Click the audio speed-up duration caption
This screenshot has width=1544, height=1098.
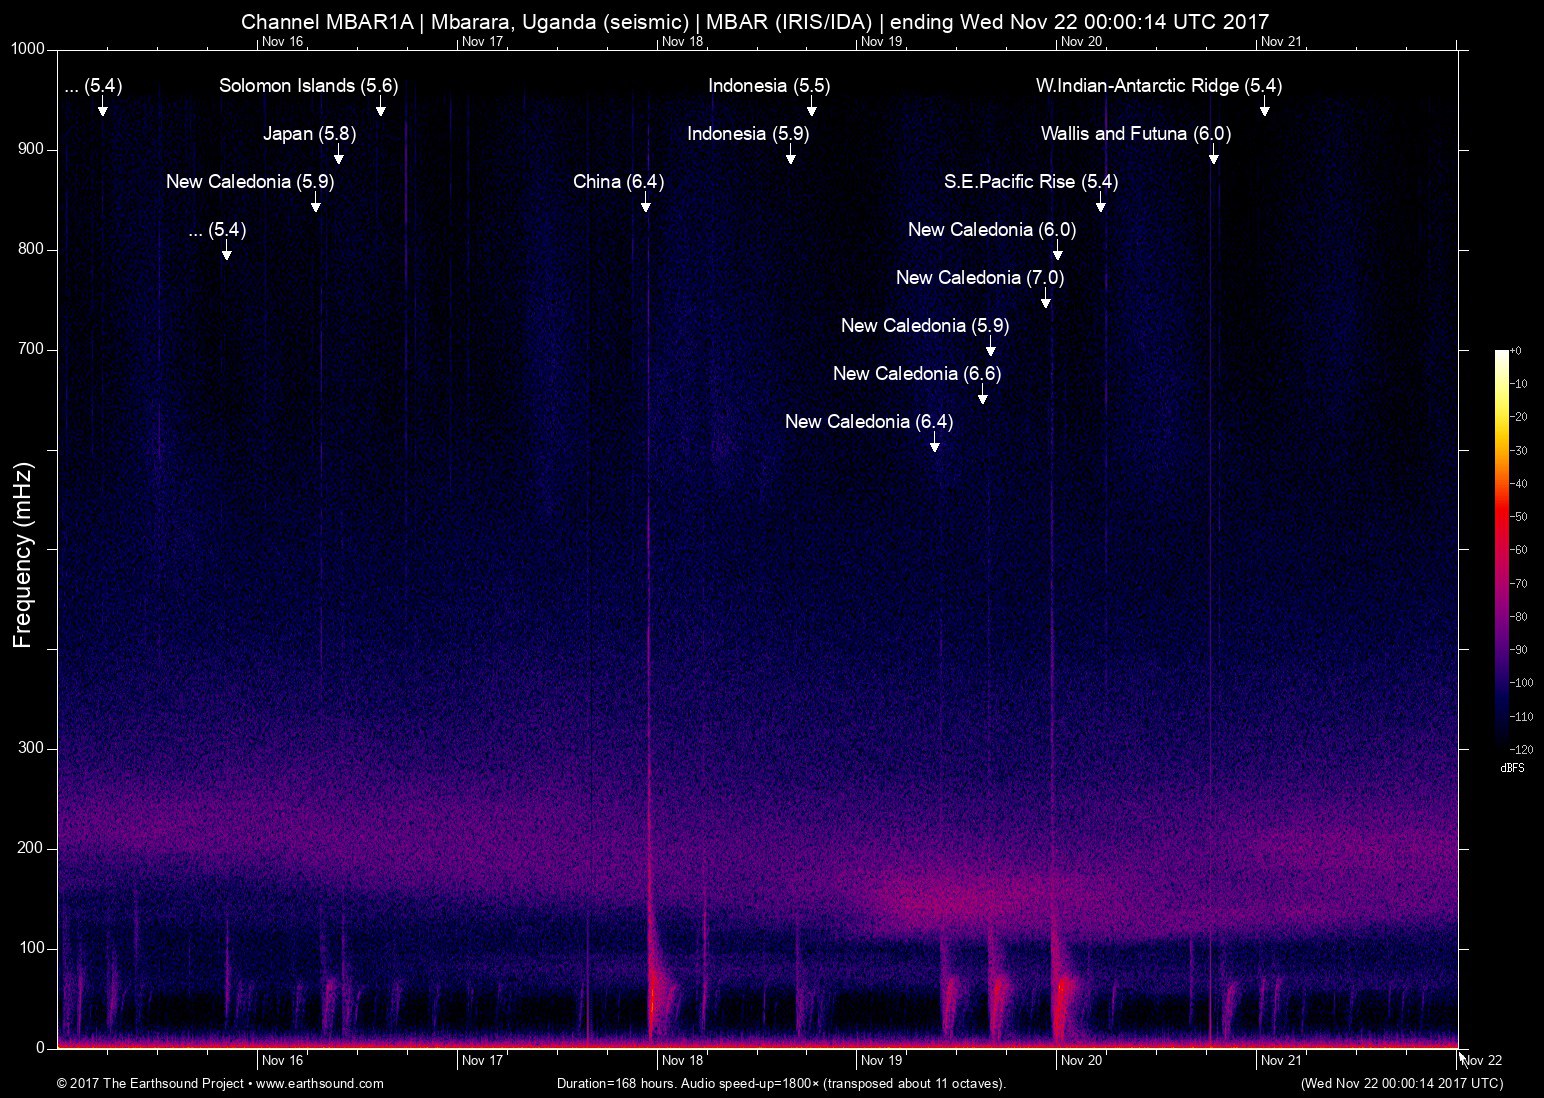coord(780,1083)
